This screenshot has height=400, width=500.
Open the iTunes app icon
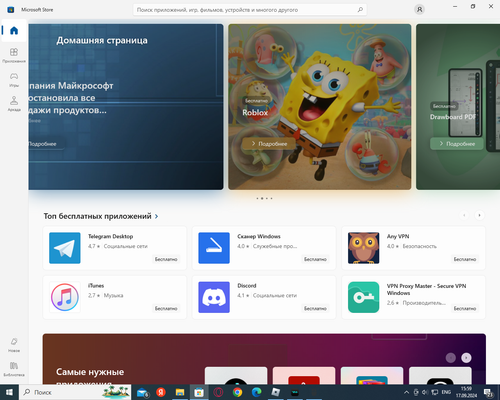(65, 297)
